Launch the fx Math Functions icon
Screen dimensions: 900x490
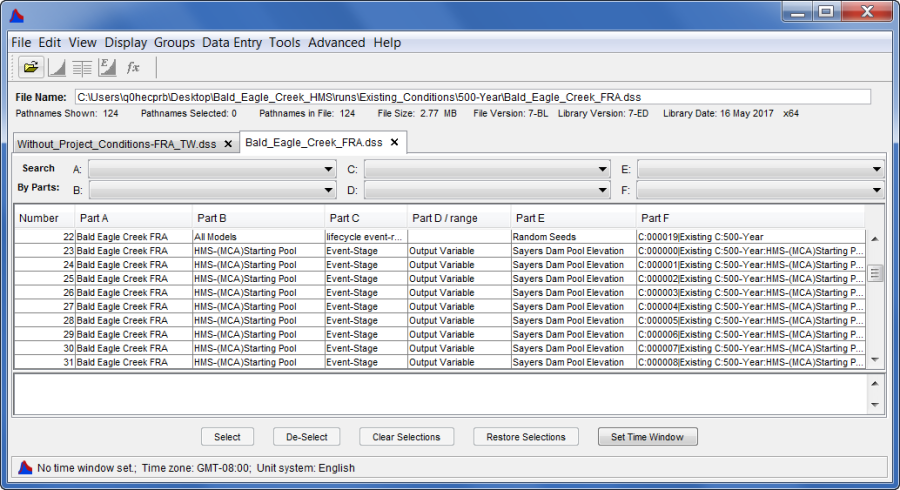(x=133, y=67)
